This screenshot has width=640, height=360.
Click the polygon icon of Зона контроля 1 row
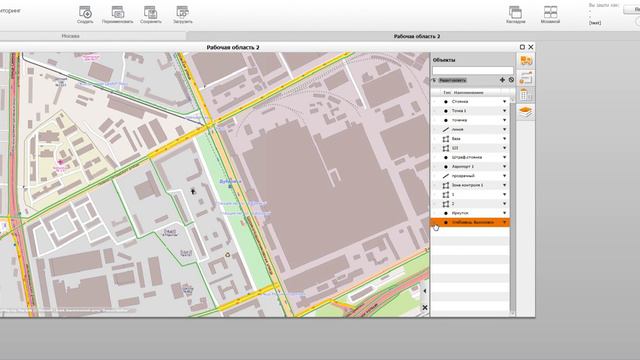click(x=446, y=185)
